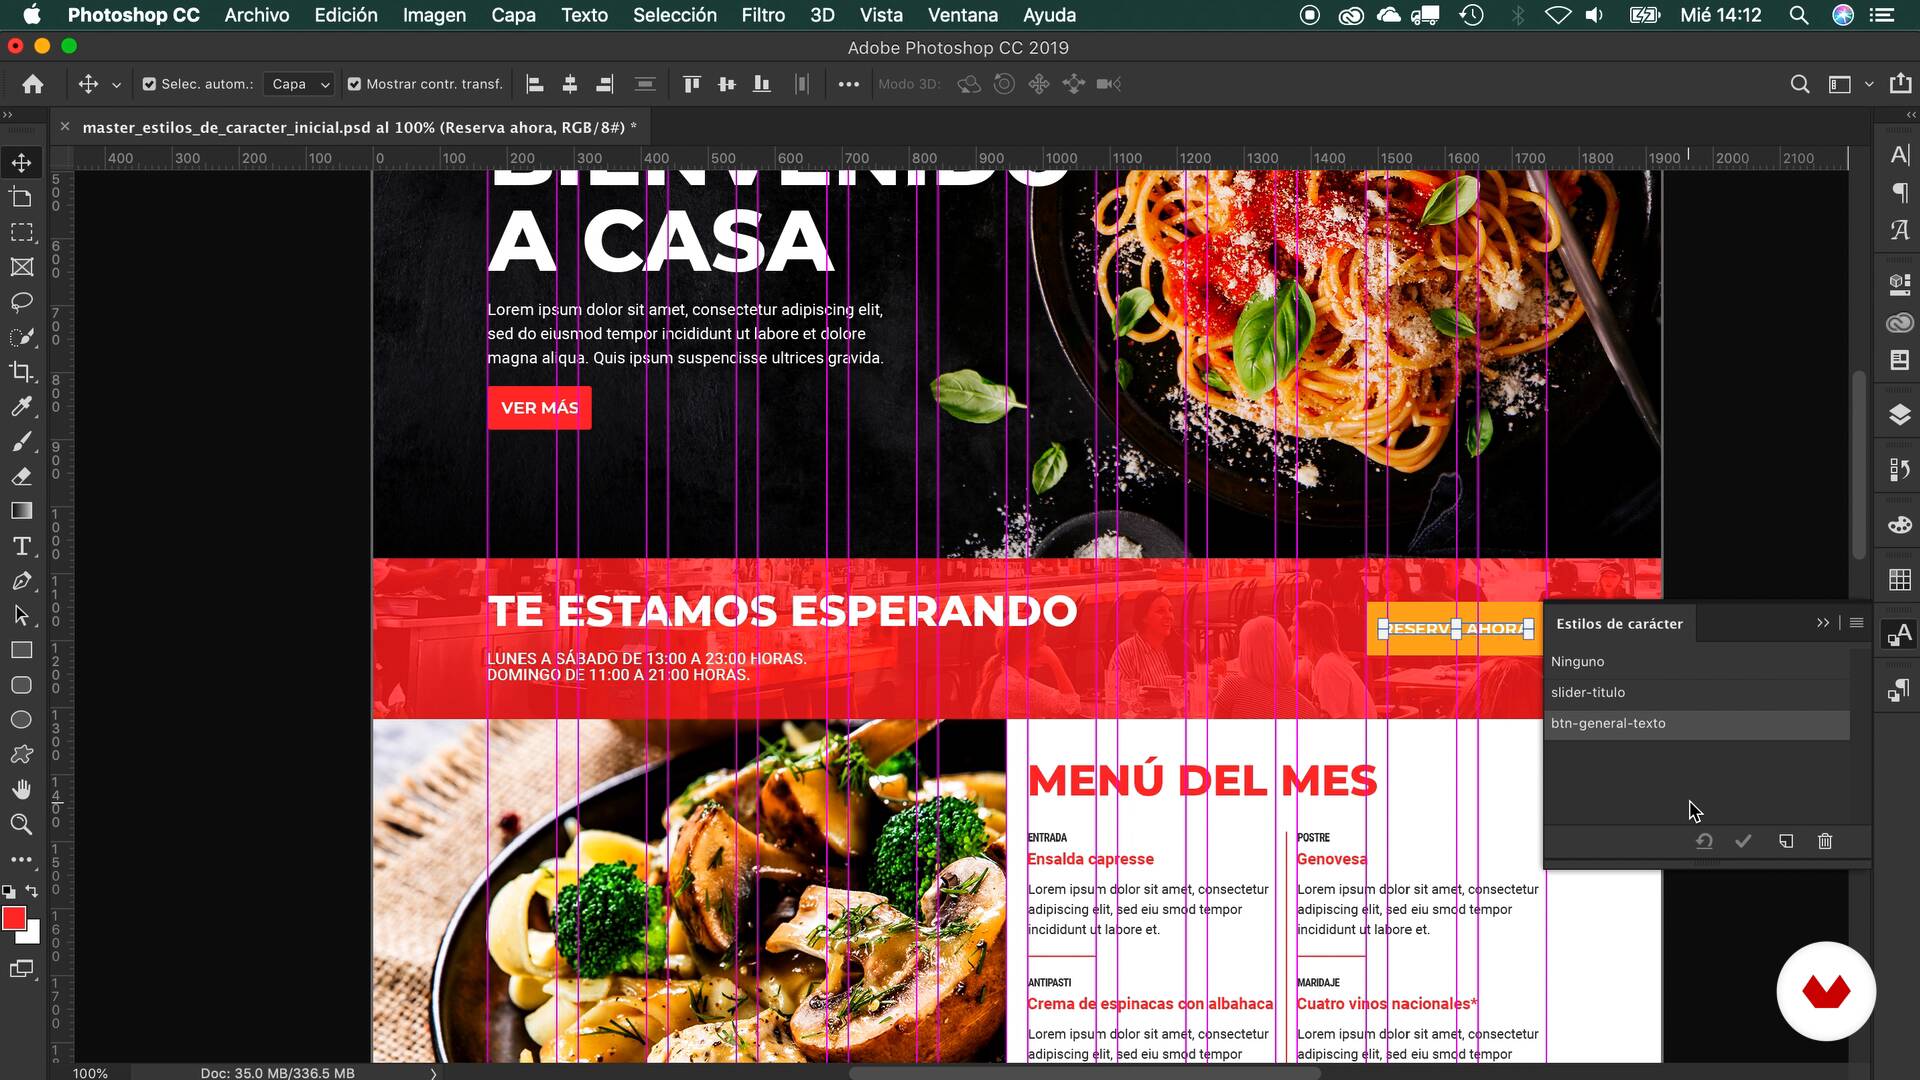Align vertical centers in options bar
The width and height of the screenshot is (1920, 1080).
tap(727, 84)
